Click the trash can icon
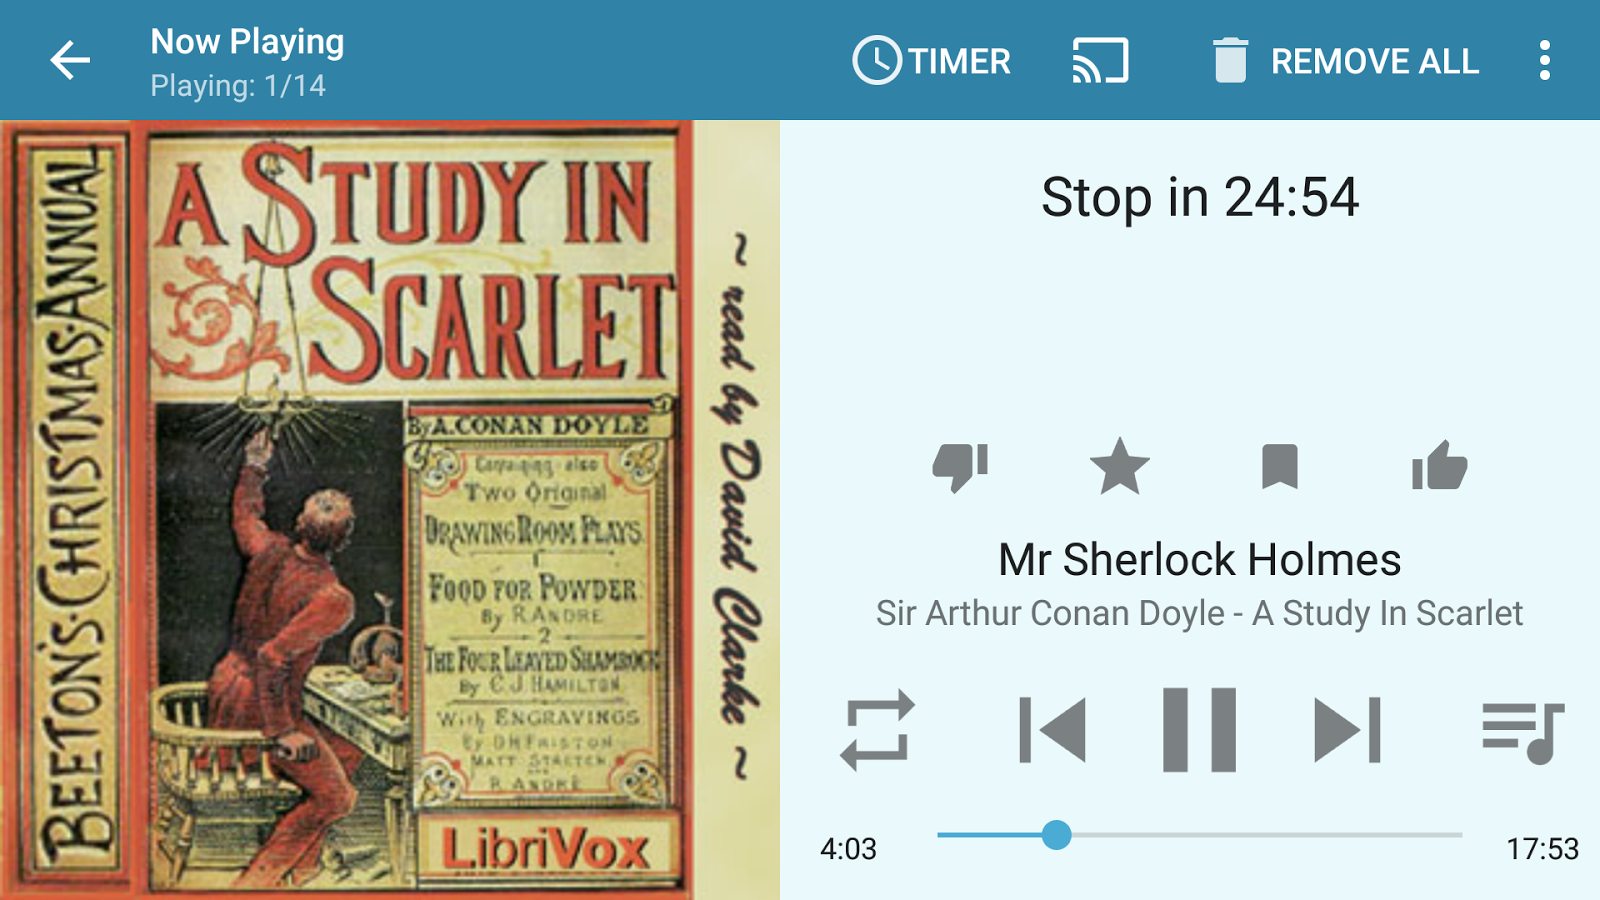 pos(1230,61)
